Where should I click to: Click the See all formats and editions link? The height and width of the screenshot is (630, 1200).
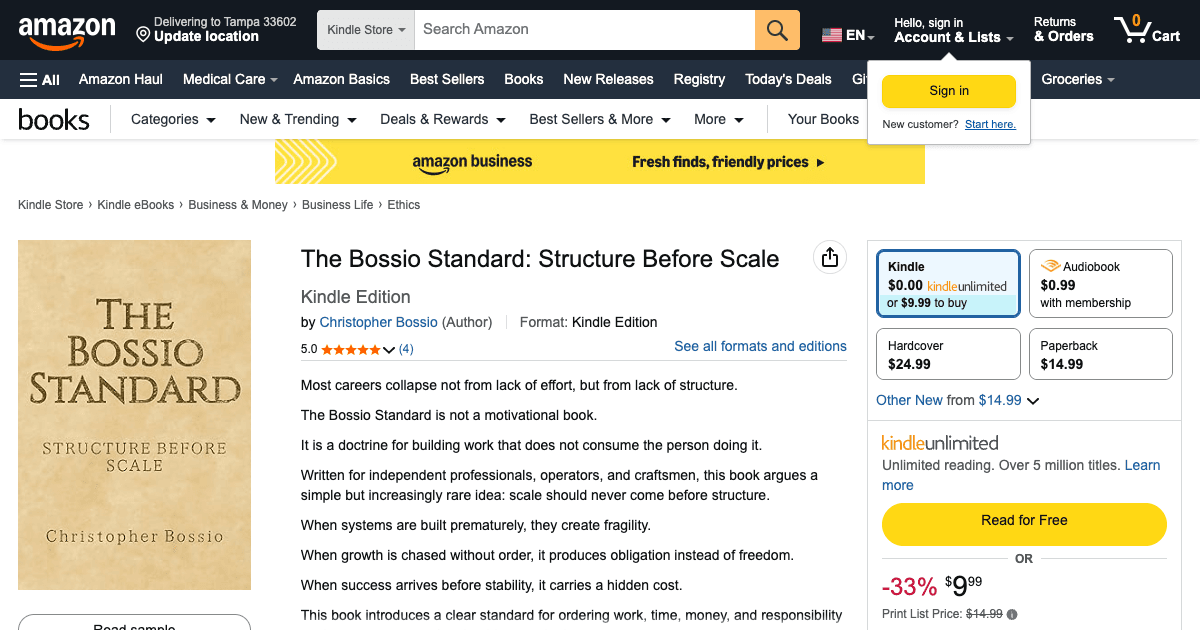760,346
